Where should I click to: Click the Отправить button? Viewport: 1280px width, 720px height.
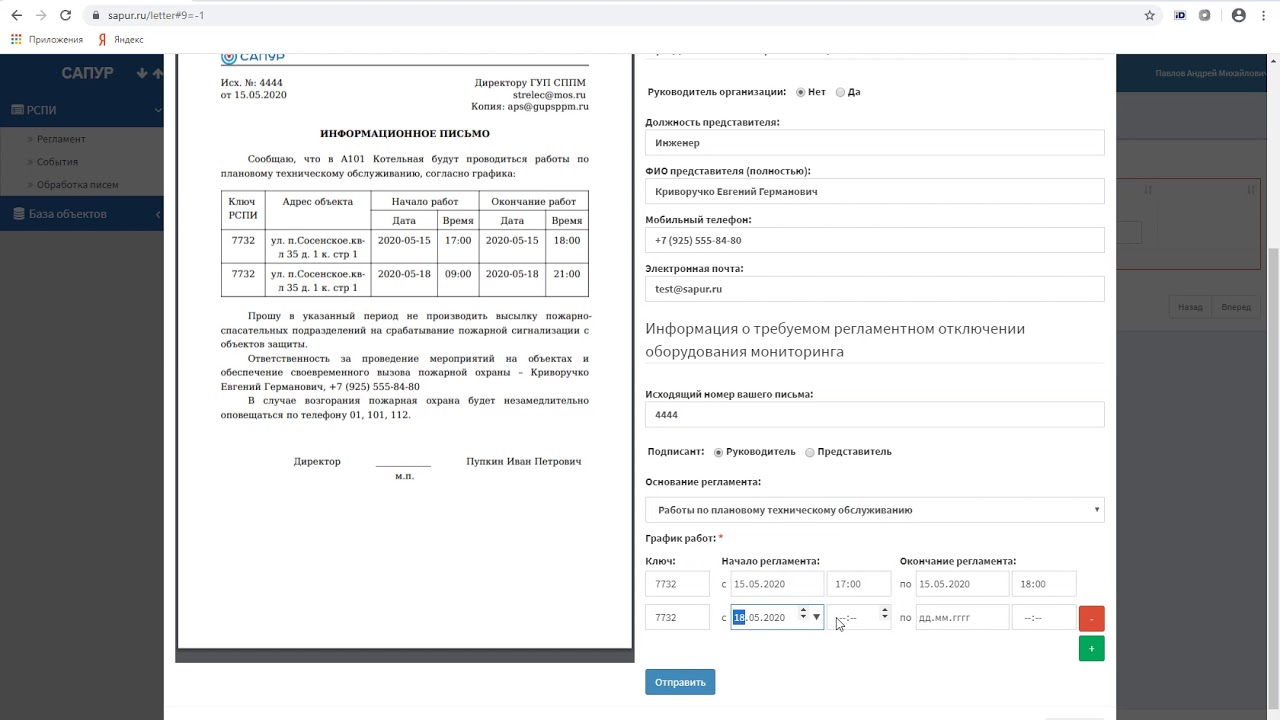(680, 682)
